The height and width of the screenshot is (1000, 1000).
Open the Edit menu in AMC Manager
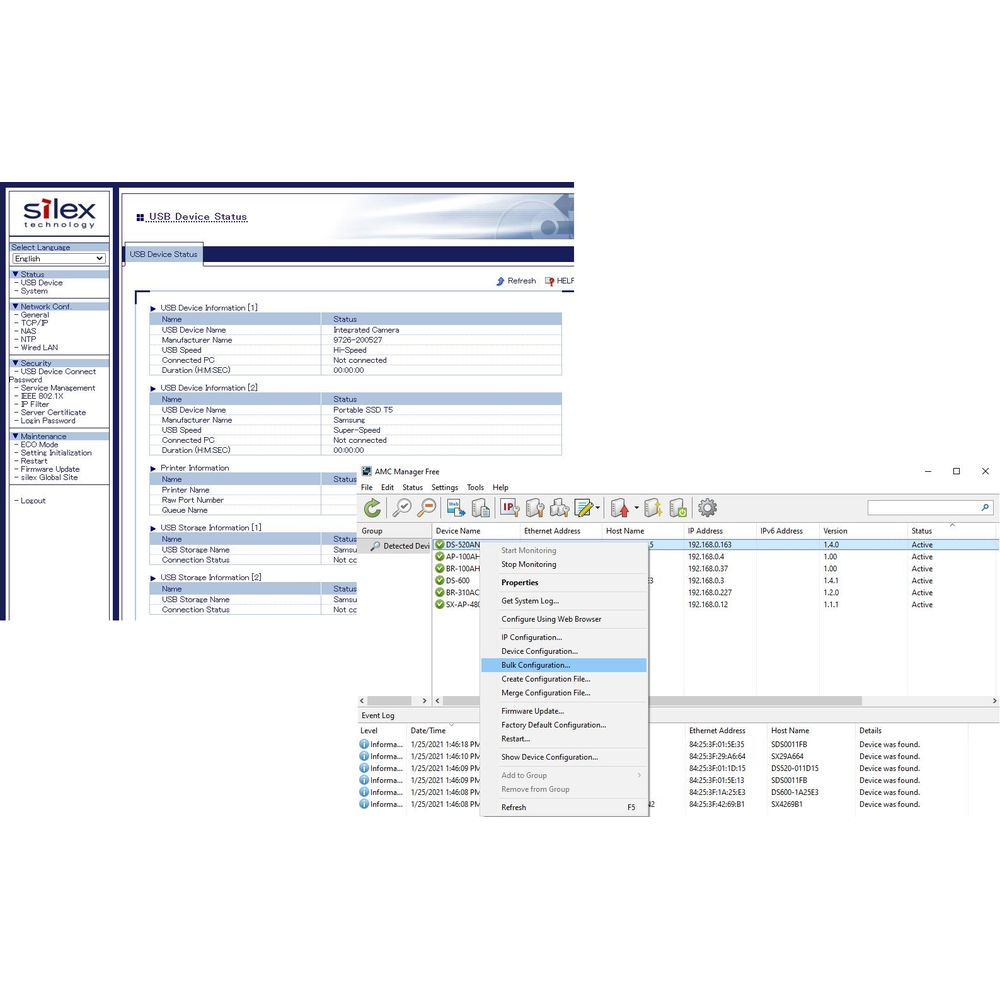tap(387, 487)
